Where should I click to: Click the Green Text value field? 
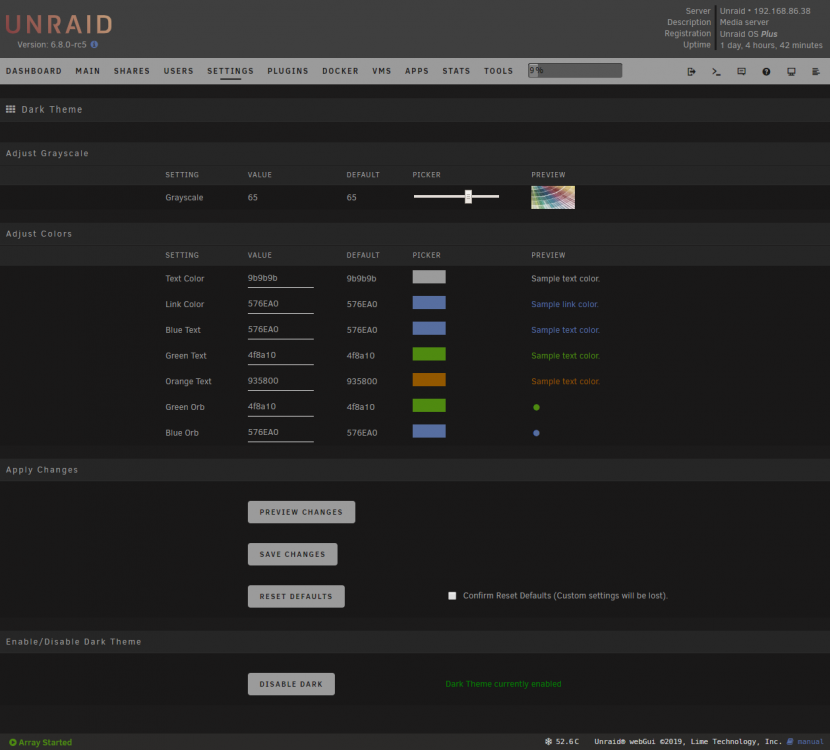(x=281, y=356)
